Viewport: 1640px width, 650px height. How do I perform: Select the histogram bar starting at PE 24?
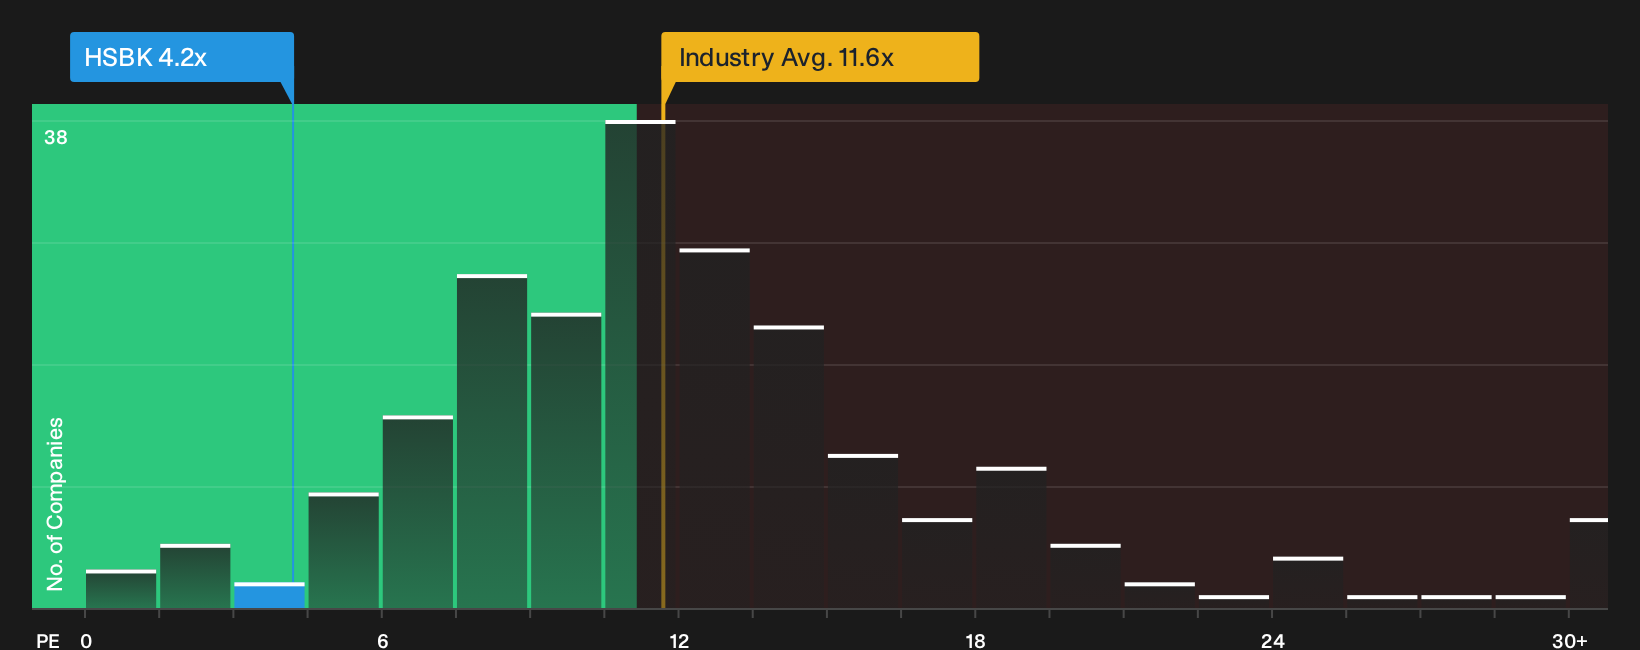(1308, 583)
